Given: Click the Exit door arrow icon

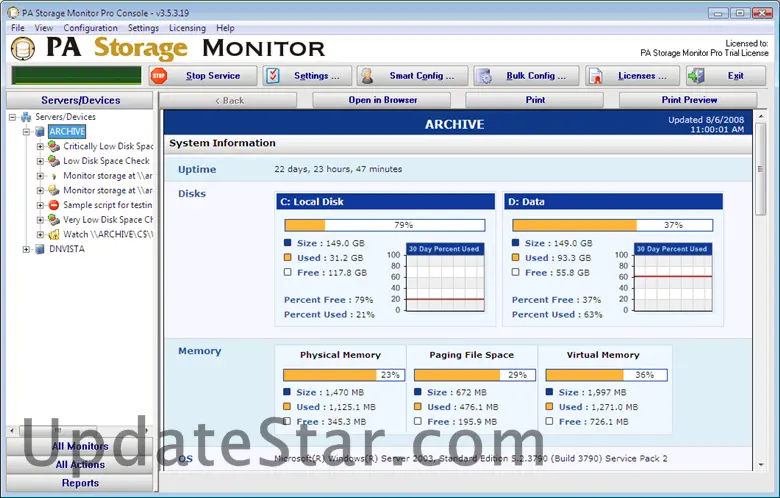Looking at the screenshot, I should (x=696, y=76).
